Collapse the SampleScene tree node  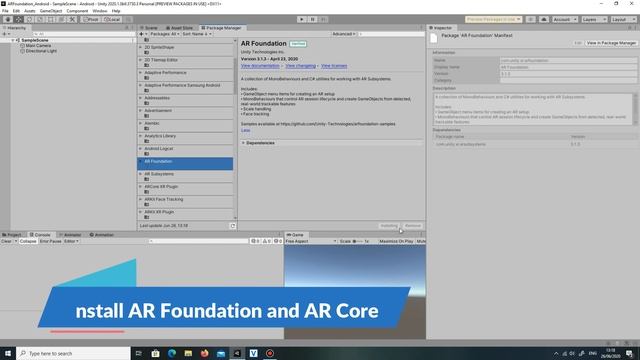pyautogui.click(x=13, y=40)
